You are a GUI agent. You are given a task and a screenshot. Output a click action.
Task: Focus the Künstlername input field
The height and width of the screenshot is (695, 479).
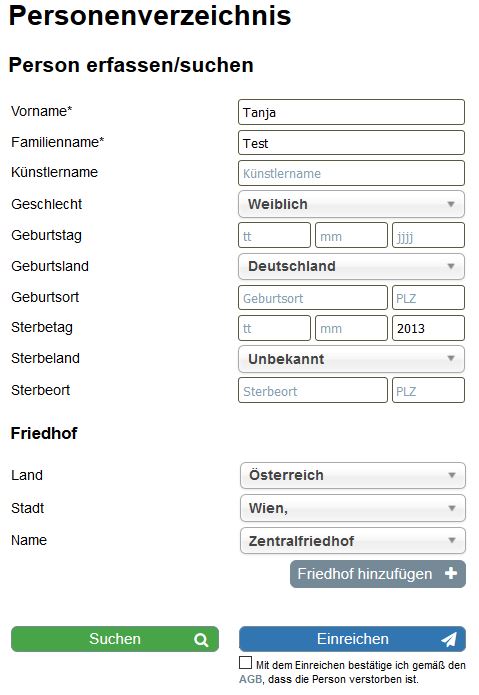coord(351,173)
